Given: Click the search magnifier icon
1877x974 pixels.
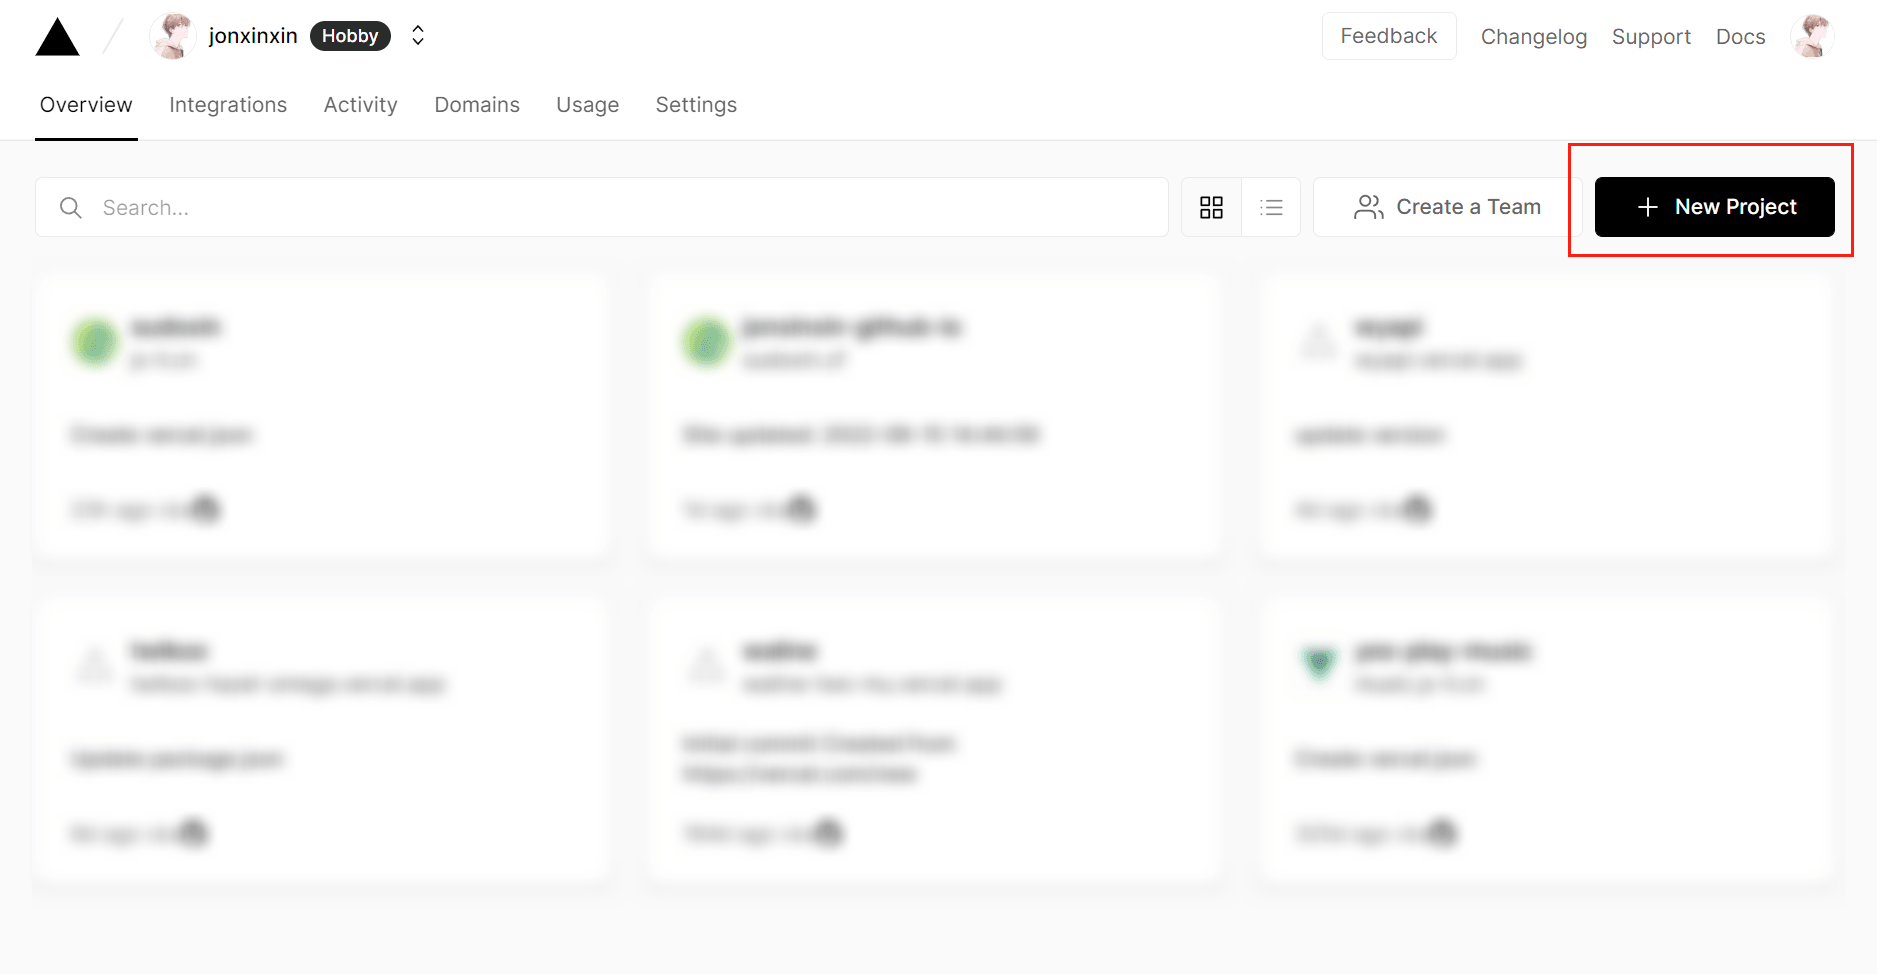Looking at the screenshot, I should pos(71,207).
